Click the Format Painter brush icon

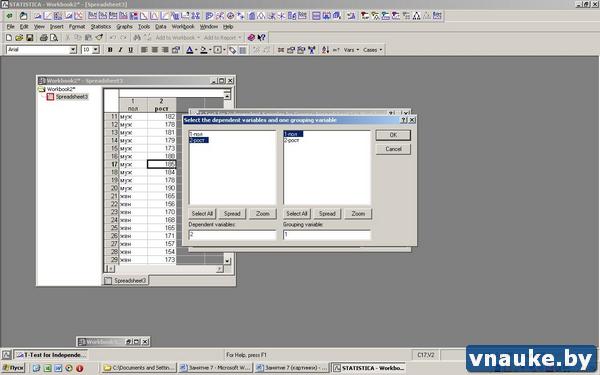[99, 38]
